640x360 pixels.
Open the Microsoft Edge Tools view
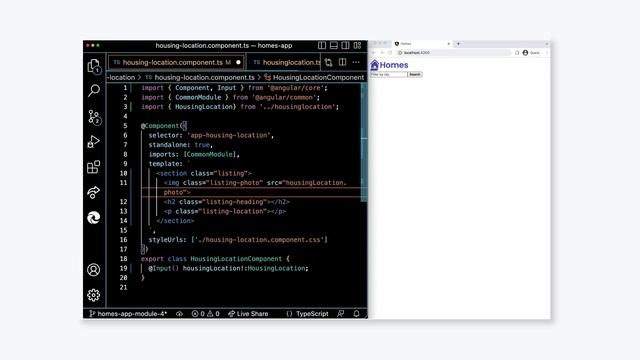(x=93, y=218)
